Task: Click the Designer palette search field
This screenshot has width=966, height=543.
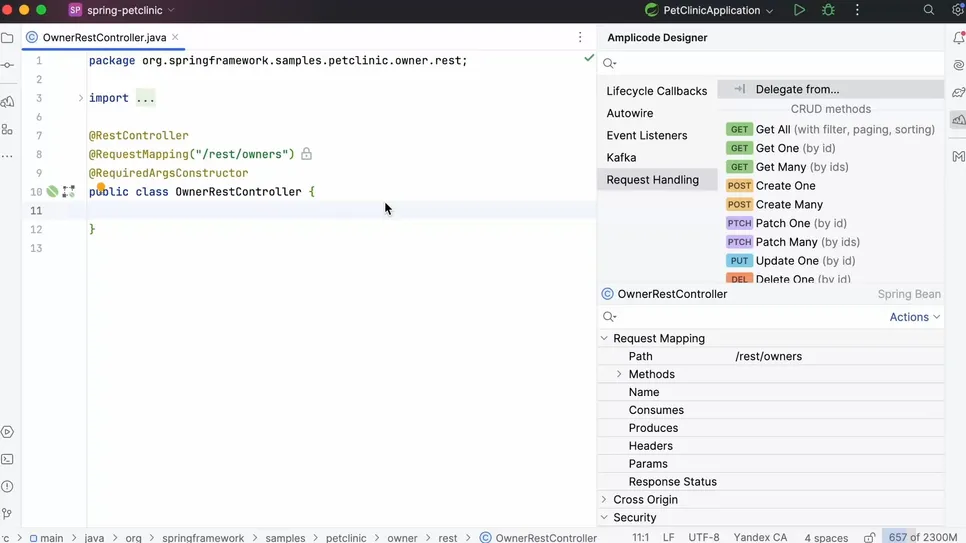Action: (x=770, y=63)
